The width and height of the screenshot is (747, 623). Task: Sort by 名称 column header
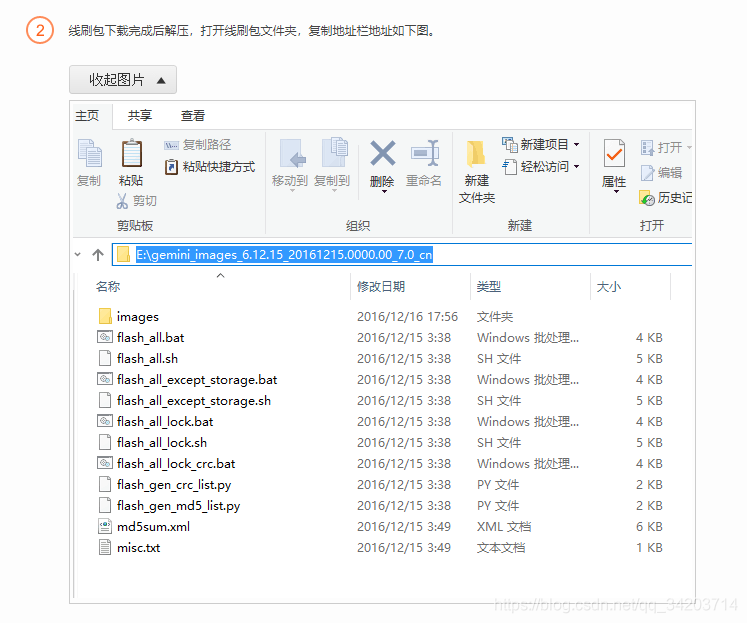tap(108, 286)
